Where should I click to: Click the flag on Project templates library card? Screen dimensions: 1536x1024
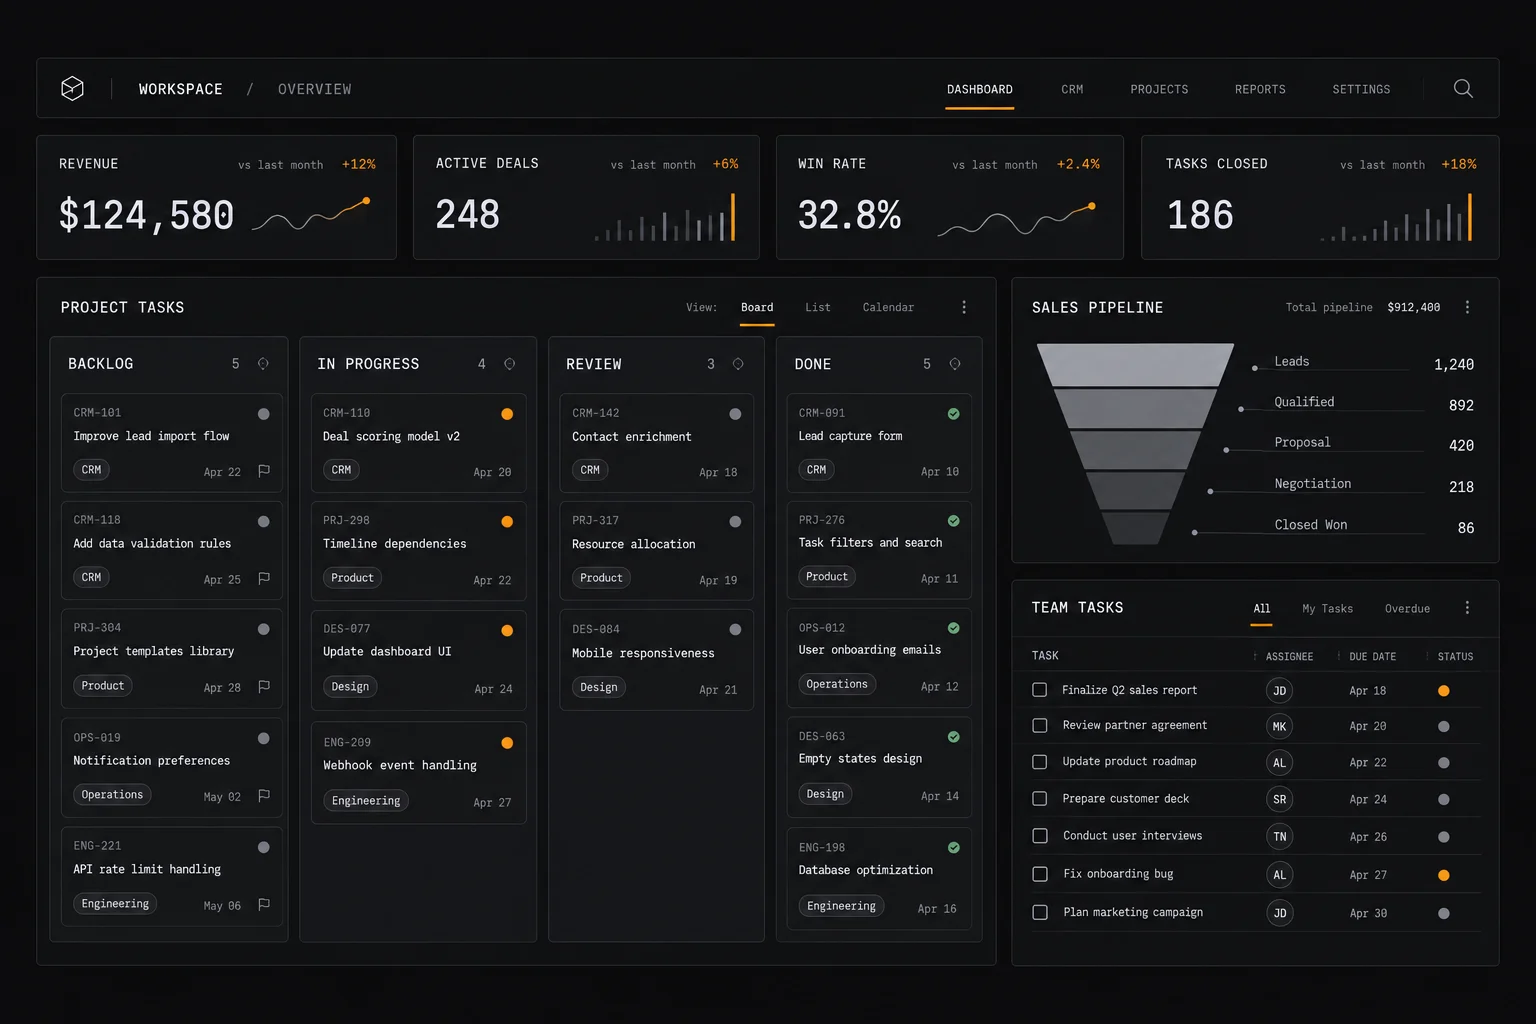(x=264, y=687)
